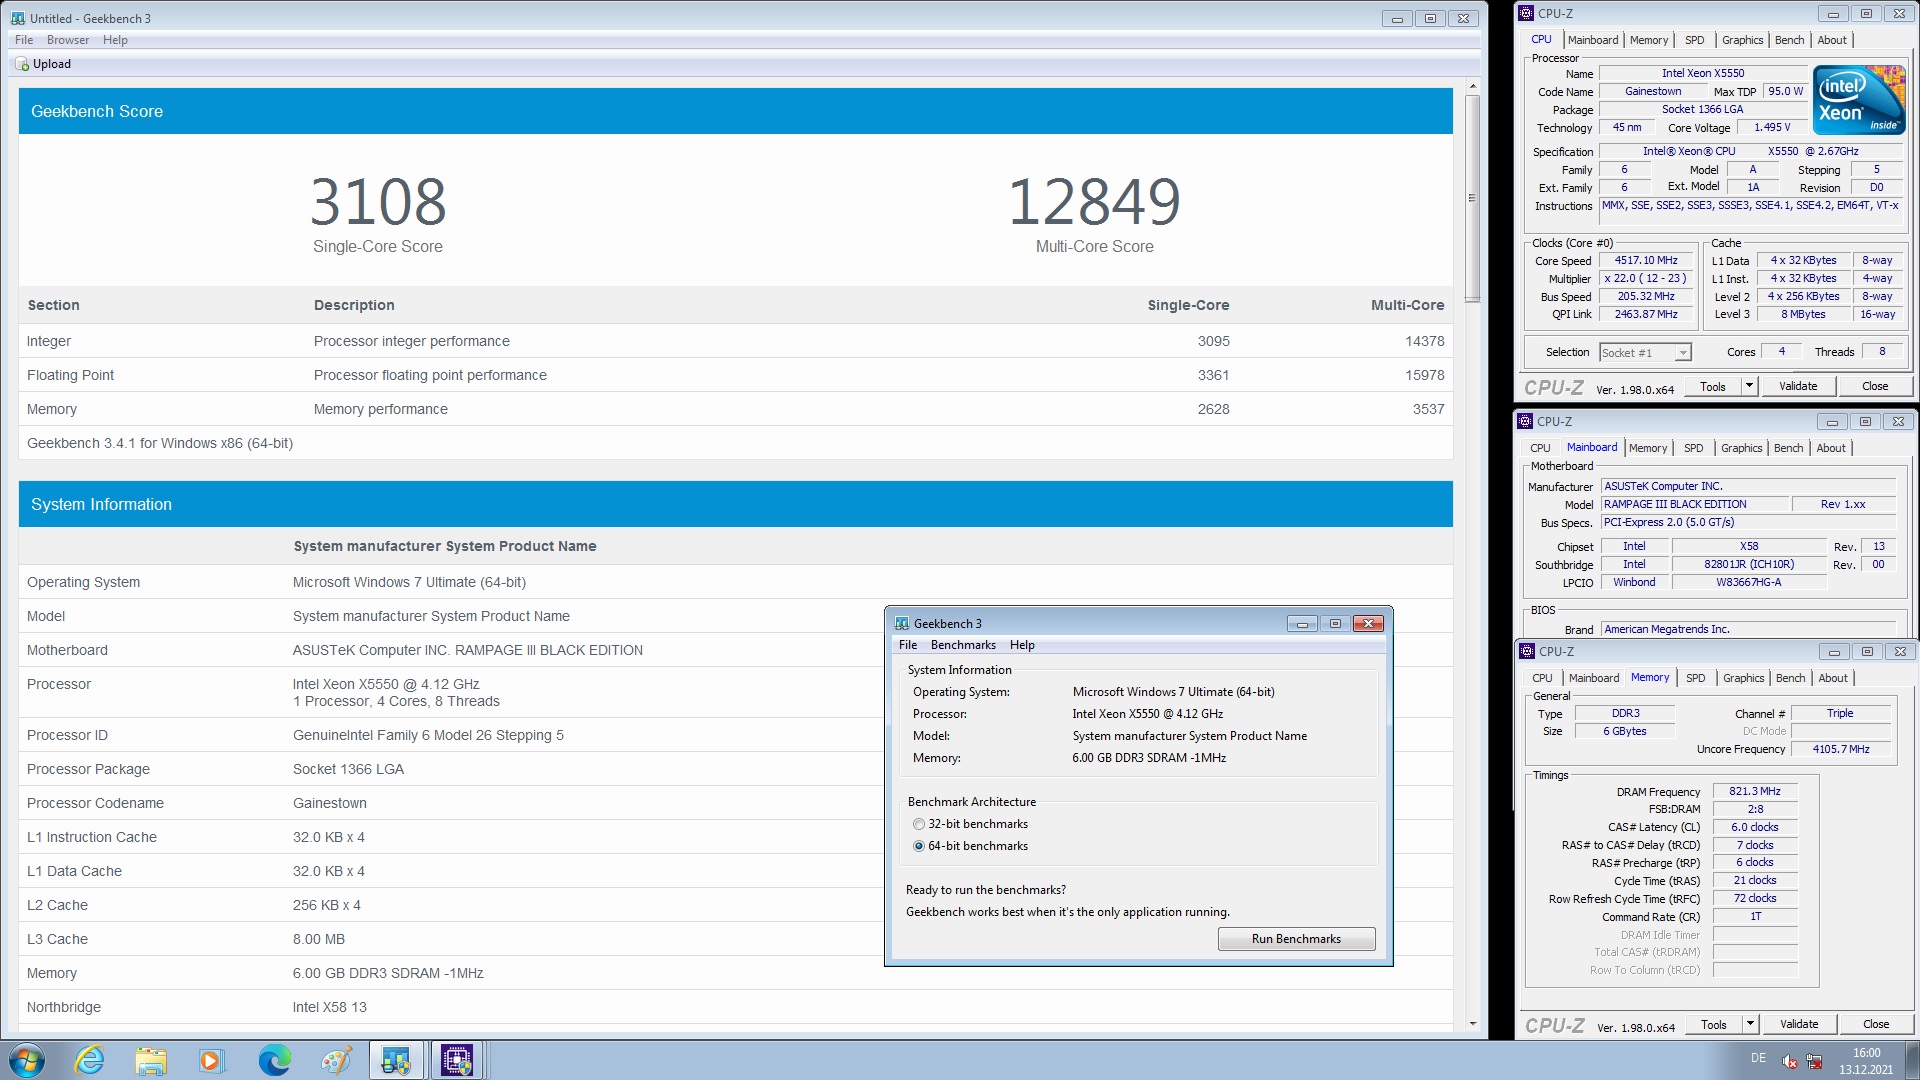Image resolution: width=1920 pixels, height=1080 pixels.
Task: Switch to Bench tab in top CPU-Z
Action: [1789, 40]
